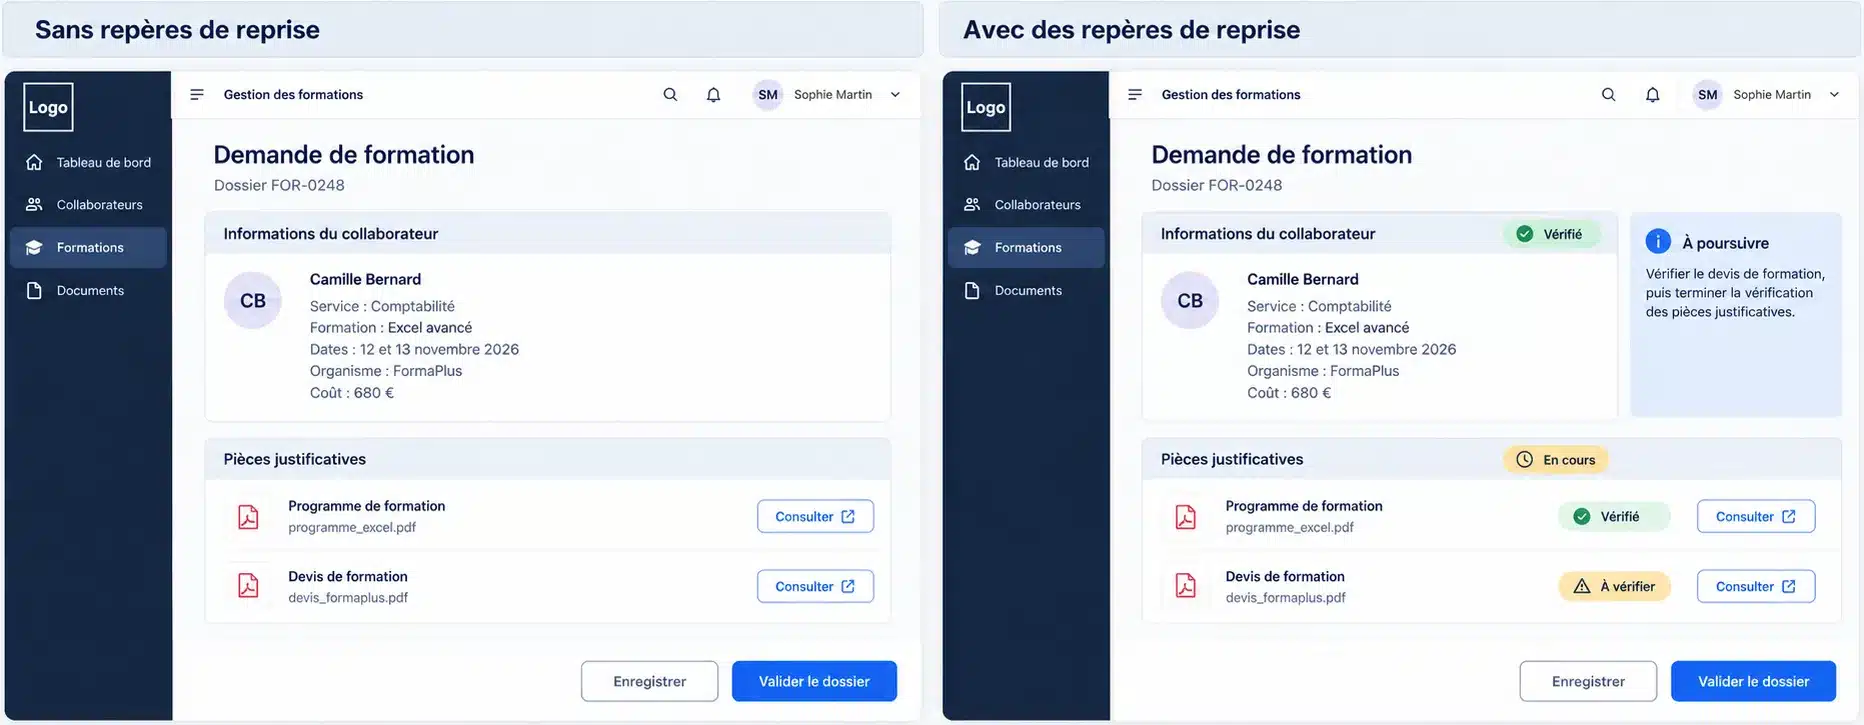This screenshot has height=725, width=1864.
Task: Click Dossier FOR-0248 text in right panel
Action: (1216, 185)
